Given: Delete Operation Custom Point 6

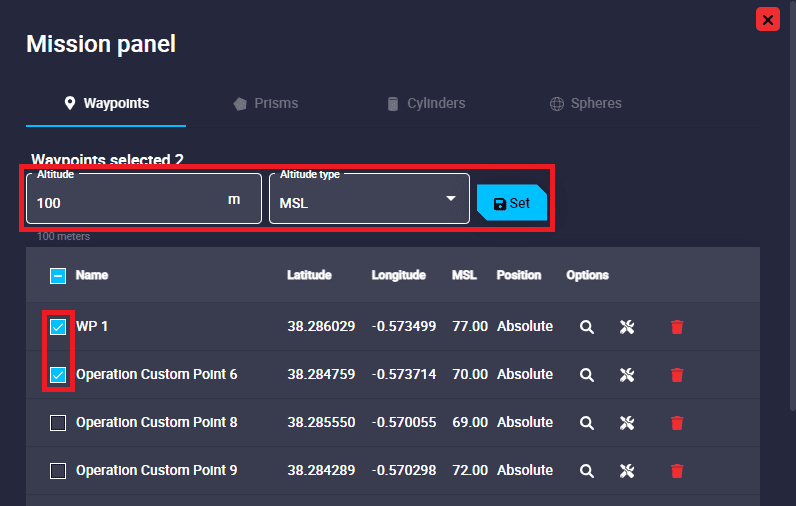Looking at the screenshot, I should click(677, 375).
